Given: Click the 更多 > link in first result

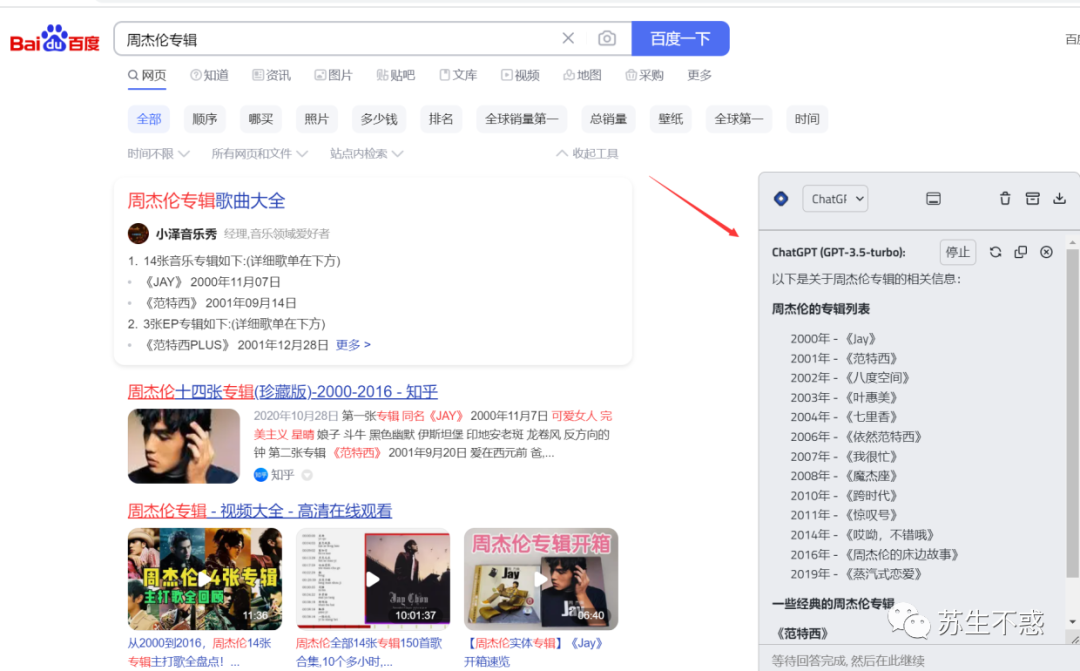Looking at the screenshot, I should 353,344.
